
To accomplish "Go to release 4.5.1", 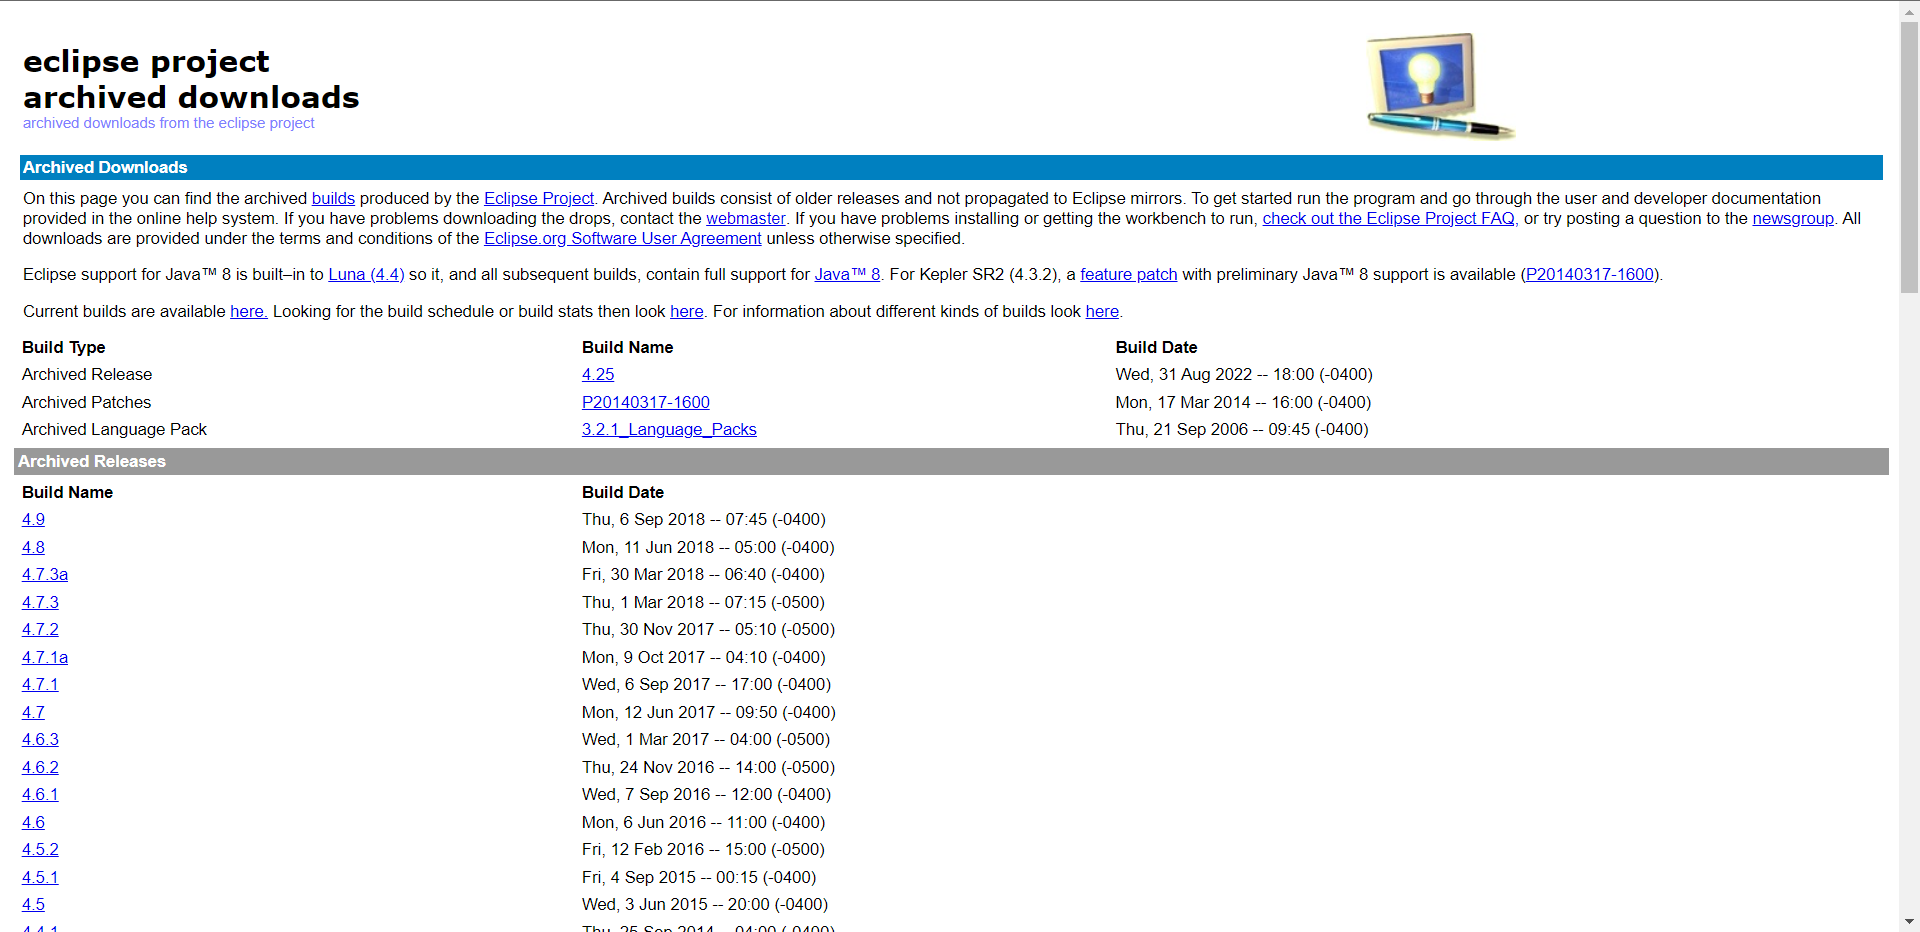I will tap(40, 877).
